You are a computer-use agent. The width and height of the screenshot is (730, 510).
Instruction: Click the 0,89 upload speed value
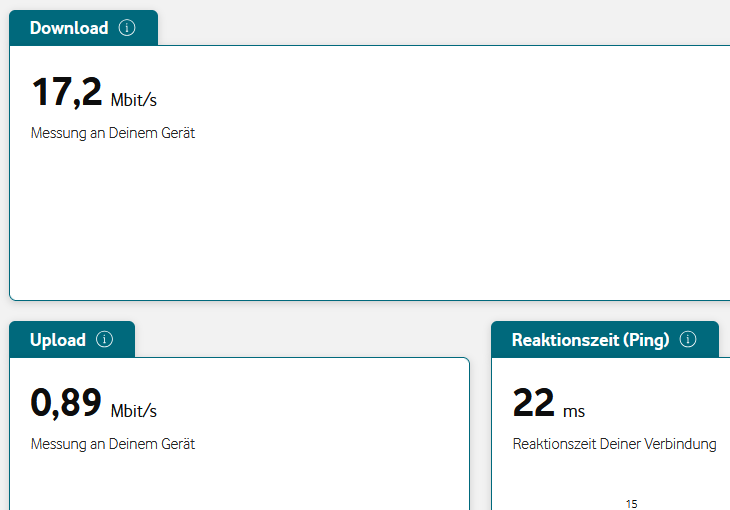coord(67,403)
